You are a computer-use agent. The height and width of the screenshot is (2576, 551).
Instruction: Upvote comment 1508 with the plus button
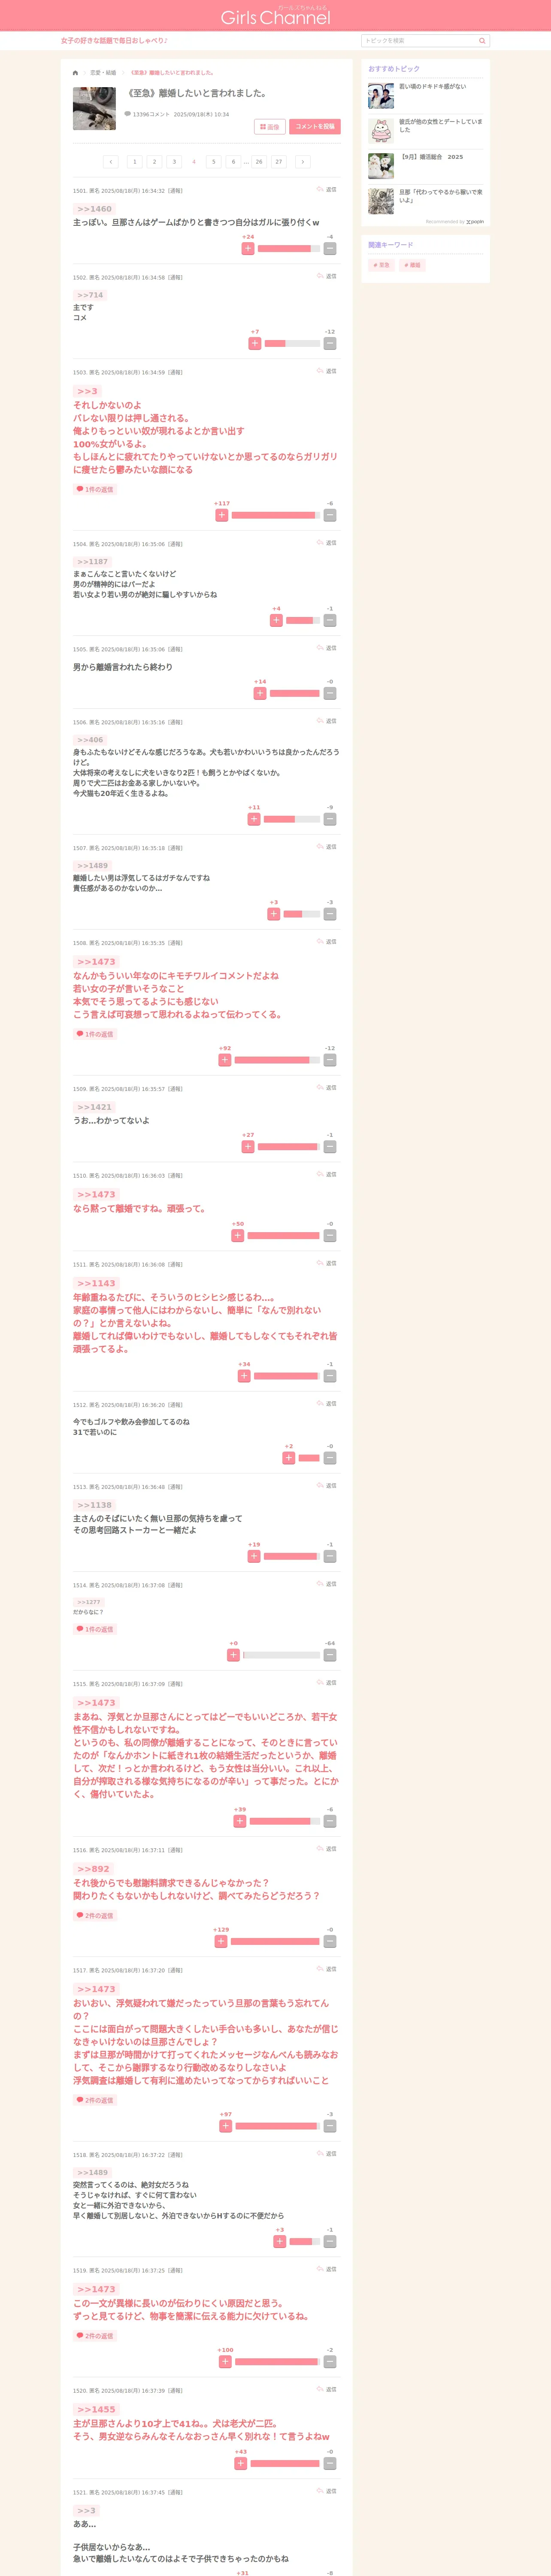[x=225, y=1060]
